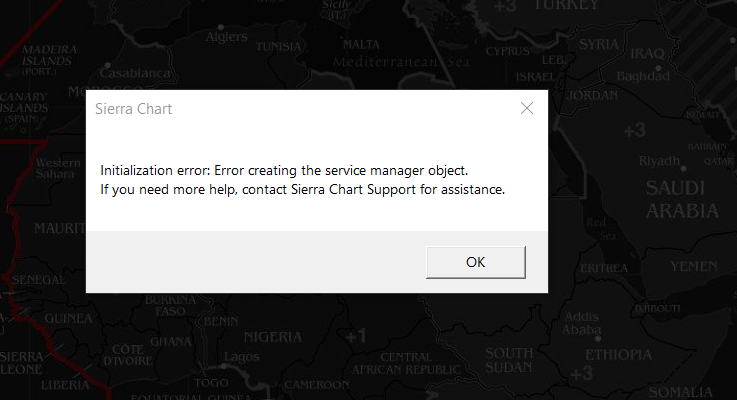
Task: Click the Casablanca city label
Action: (132, 73)
